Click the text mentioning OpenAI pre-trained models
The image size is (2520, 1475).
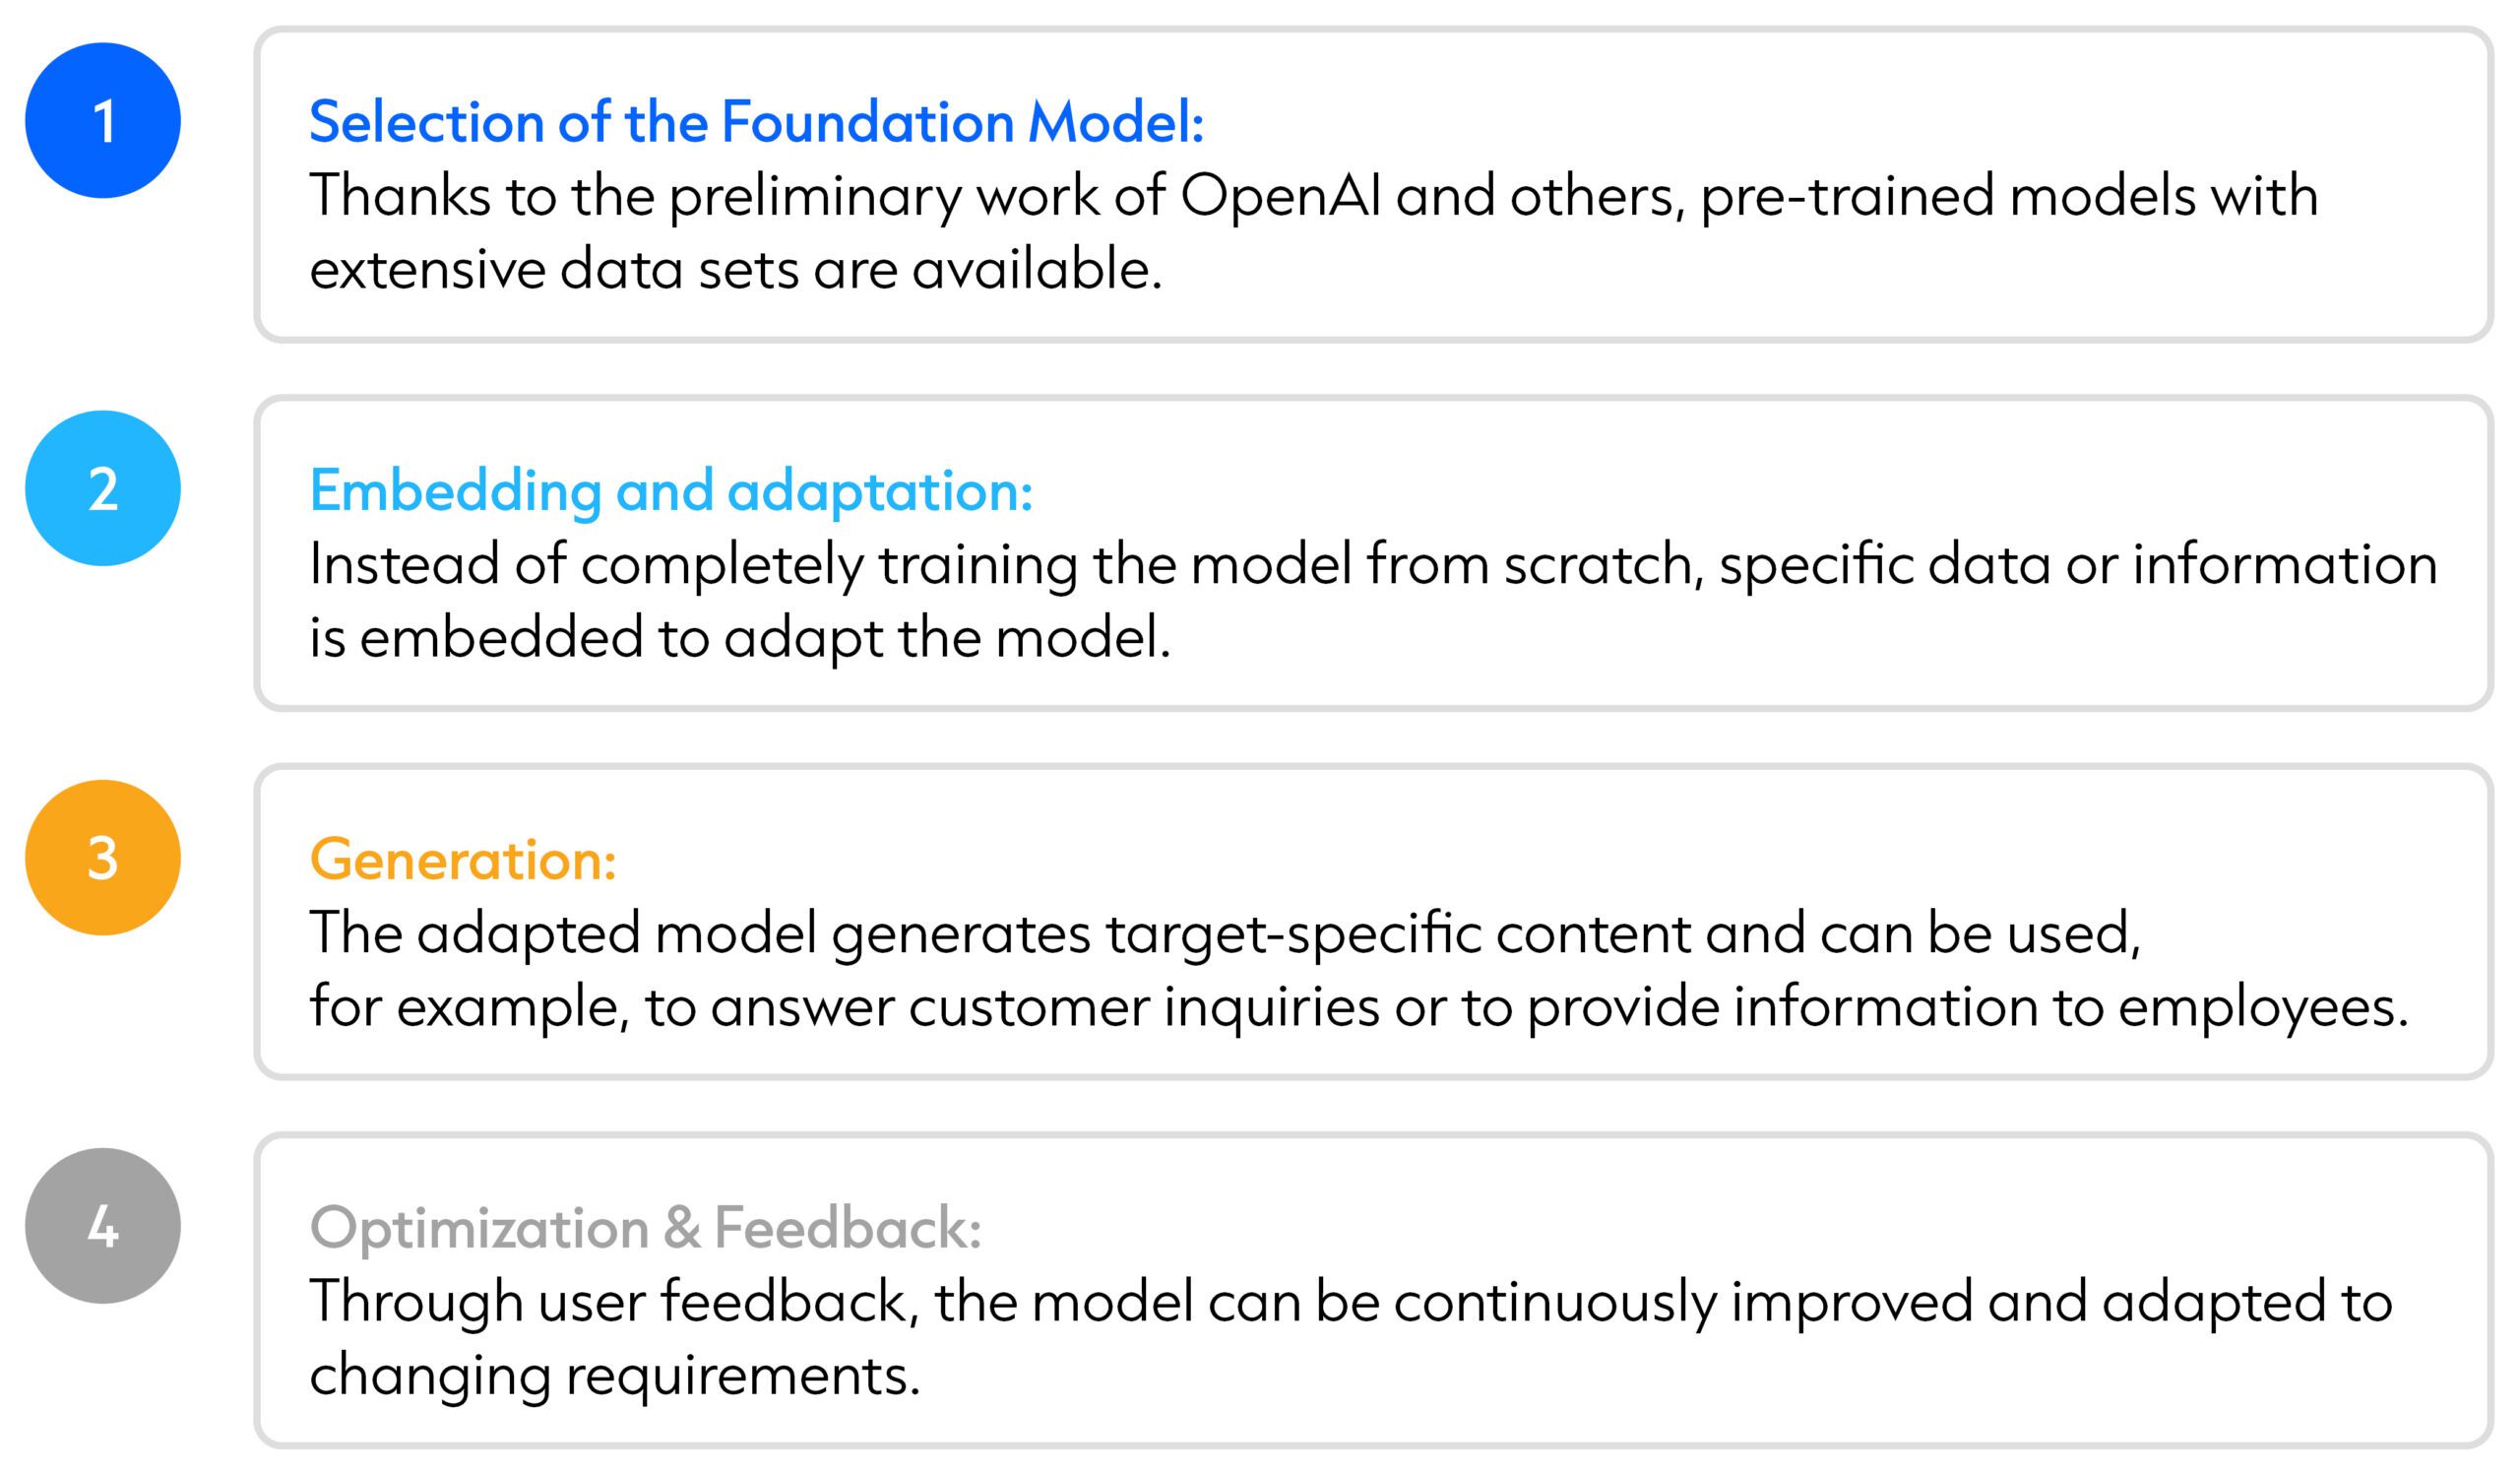coord(1313,196)
